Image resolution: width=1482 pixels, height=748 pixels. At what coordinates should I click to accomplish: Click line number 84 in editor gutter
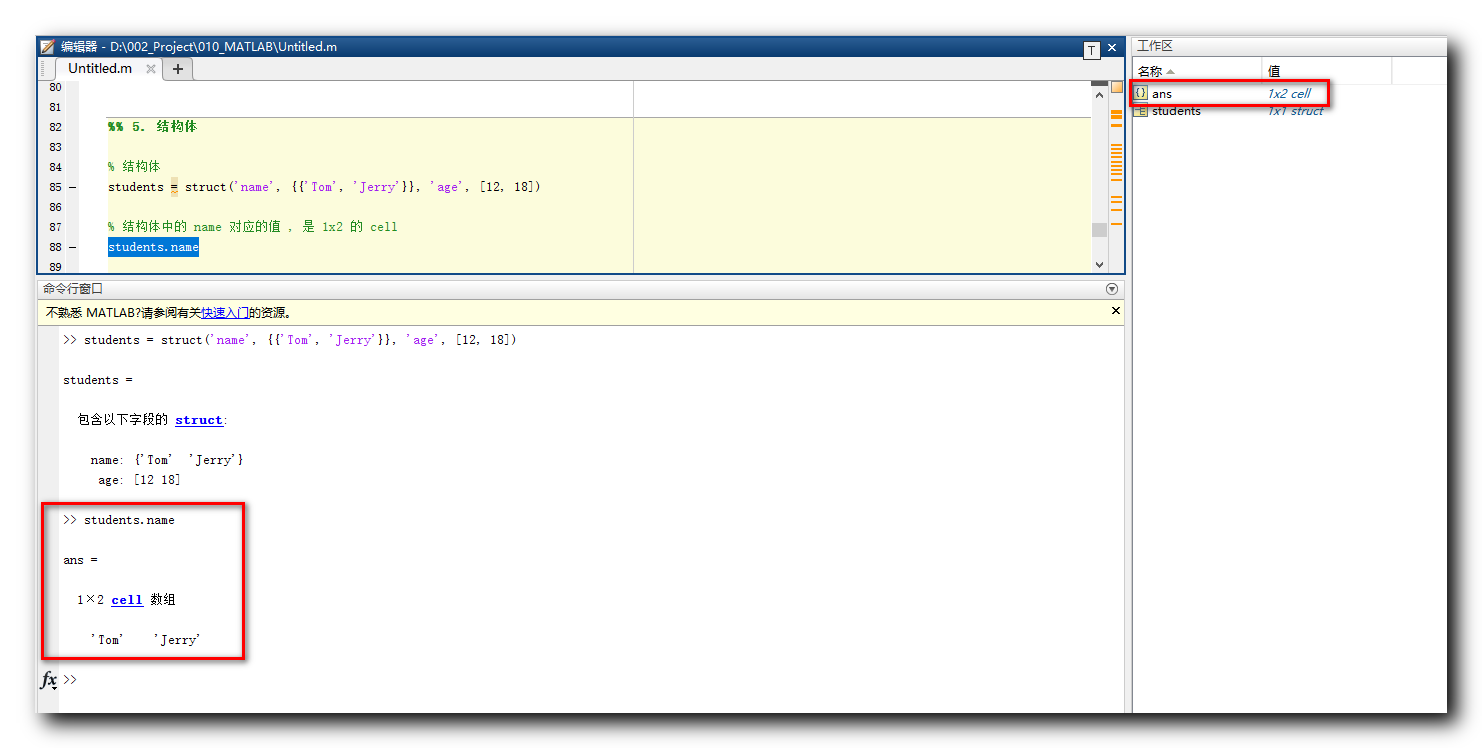point(55,167)
